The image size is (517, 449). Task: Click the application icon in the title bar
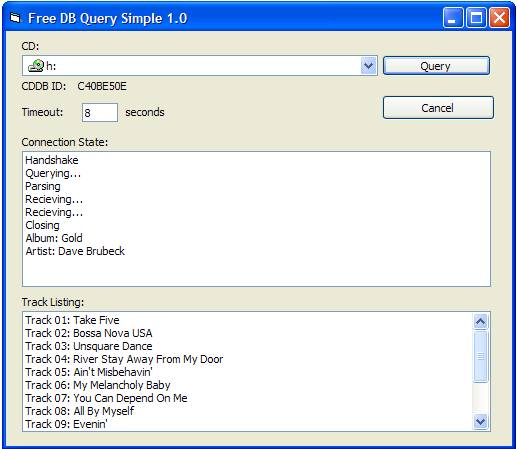tap(15, 18)
